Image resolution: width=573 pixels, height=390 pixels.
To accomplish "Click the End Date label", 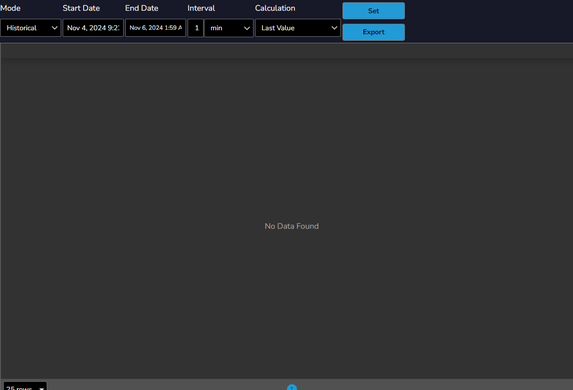I will click(142, 8).
